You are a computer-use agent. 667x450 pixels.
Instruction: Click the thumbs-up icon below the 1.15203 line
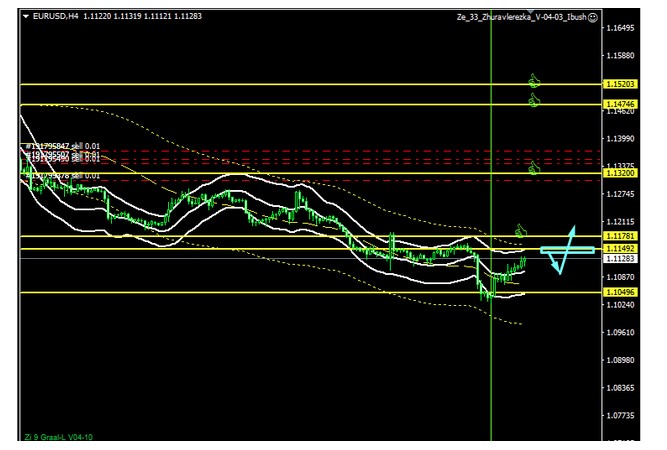tap(534, 99)
